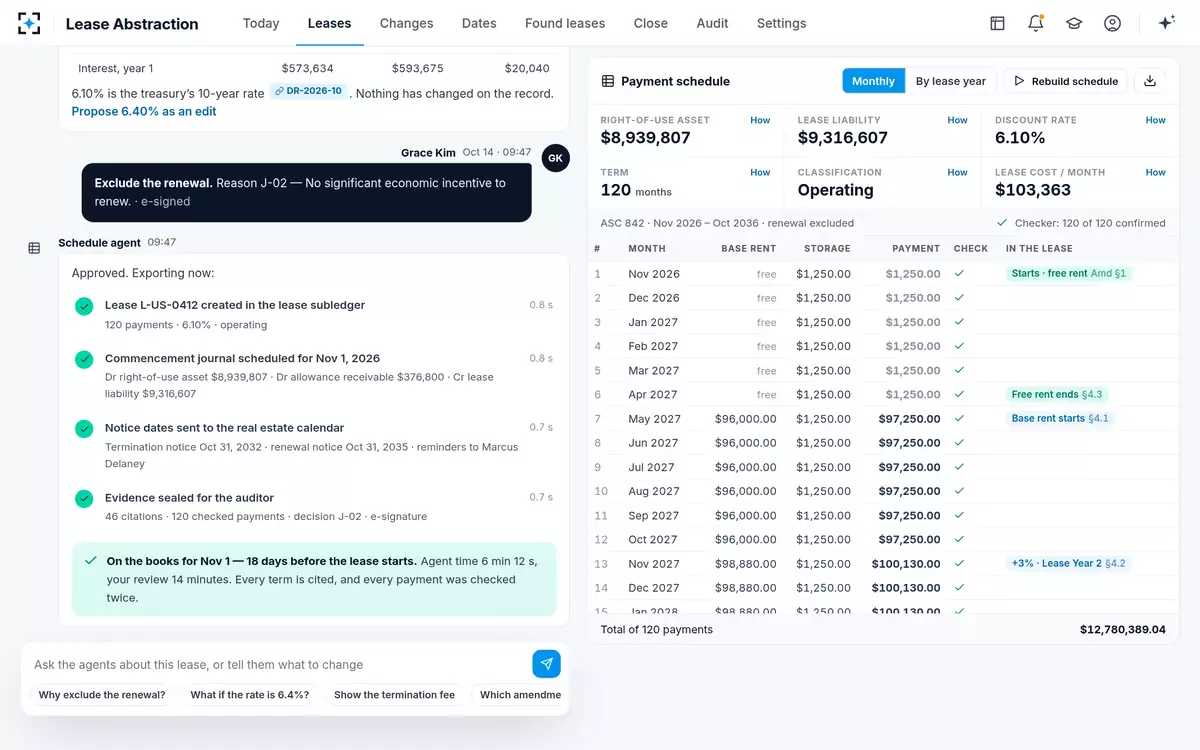Click the On the books for Nov 1 summary
Image resolution: width=1200 pixels, height=750 pixels.
click(x=314, y=579)
